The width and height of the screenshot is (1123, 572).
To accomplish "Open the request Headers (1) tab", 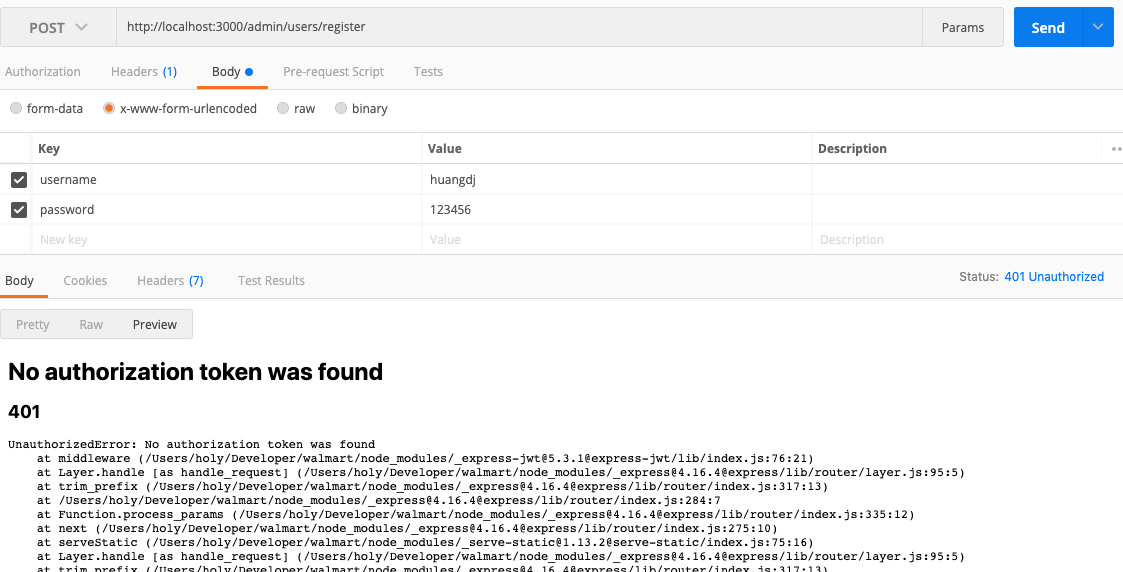I will pyautogui.click(x=144, y=72).
